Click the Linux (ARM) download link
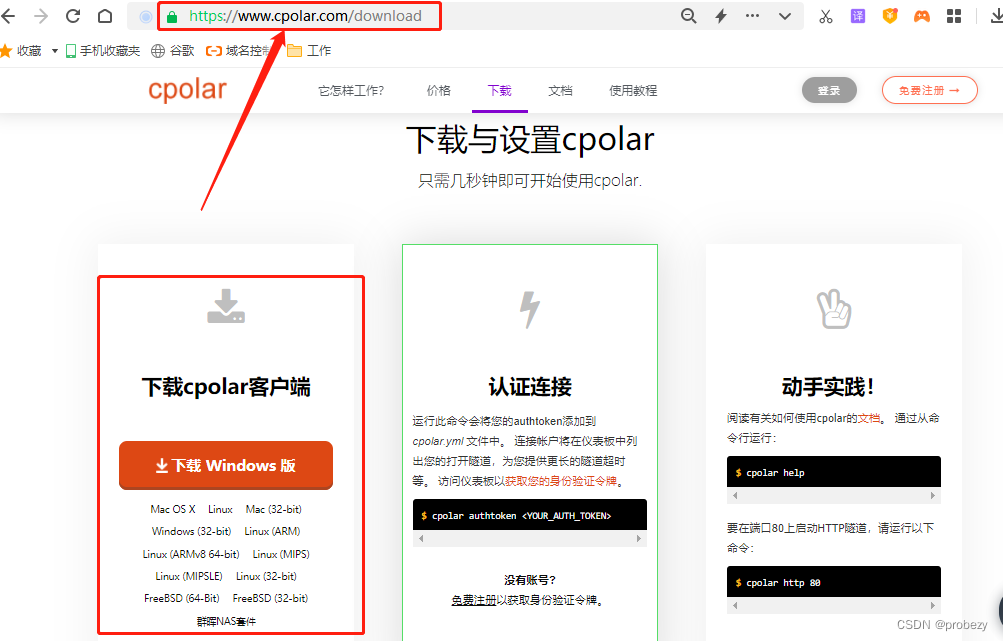Viewport: 1003px width, 641px height. click(x=272, y=531)
